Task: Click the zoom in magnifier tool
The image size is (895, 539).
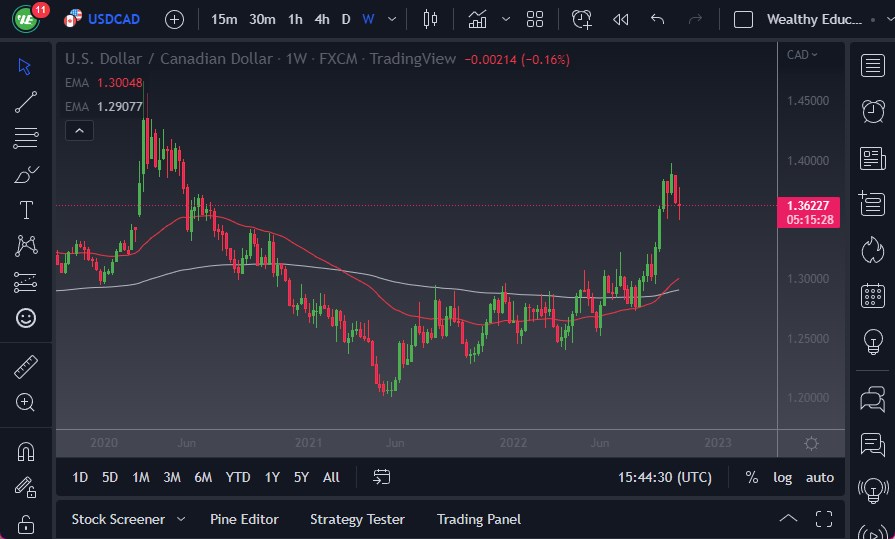Action: (26, 402)
